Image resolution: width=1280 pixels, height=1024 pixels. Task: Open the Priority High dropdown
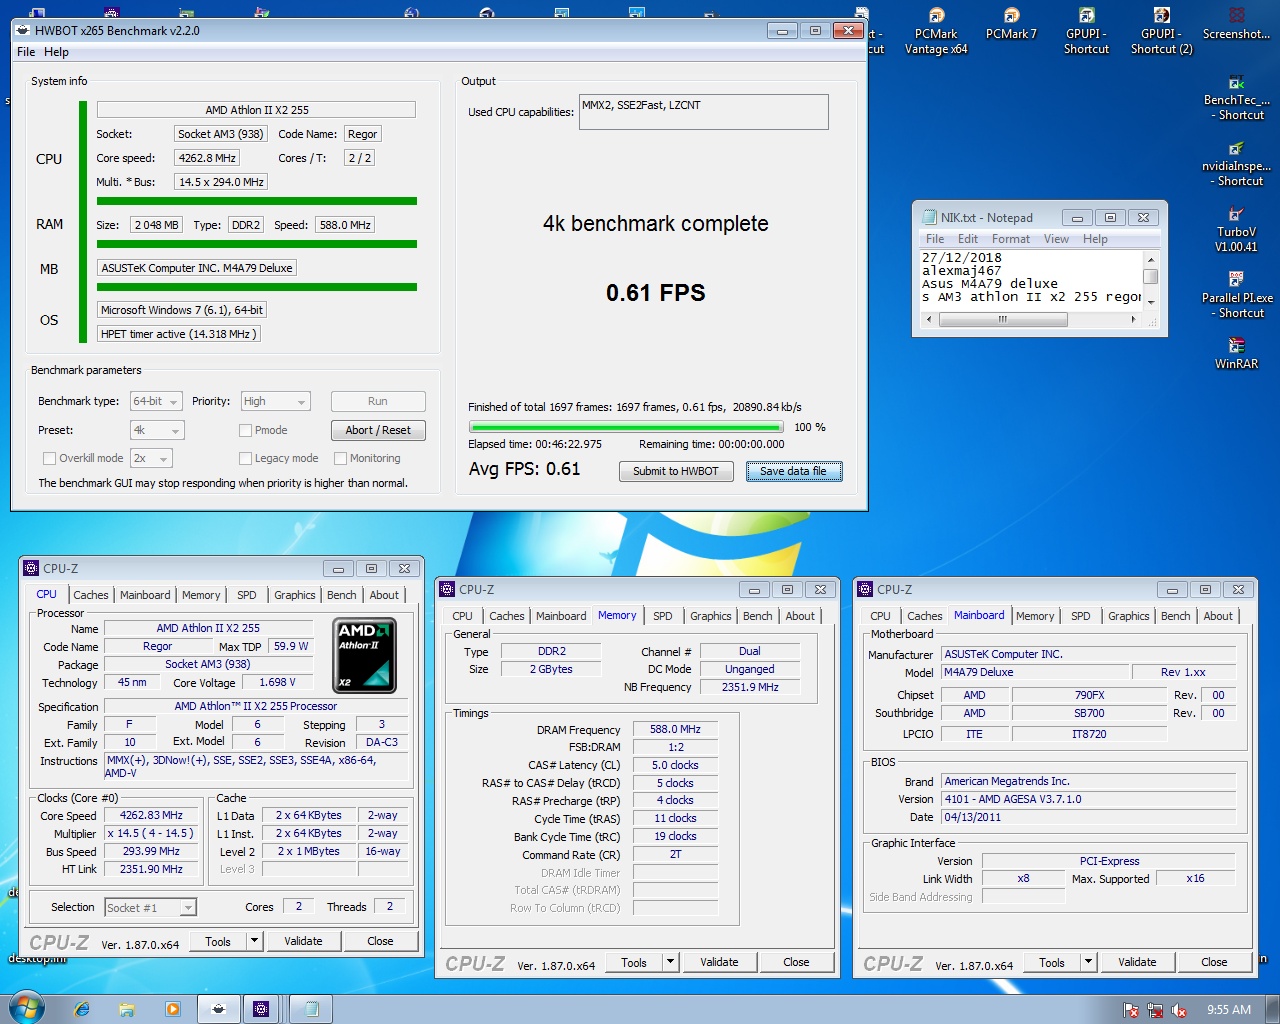click(275, 401)
